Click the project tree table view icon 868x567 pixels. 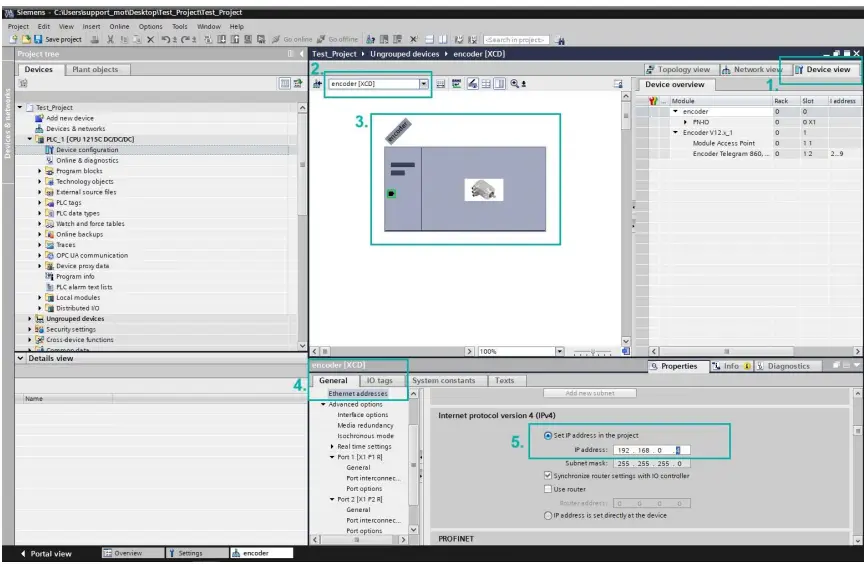284,83
